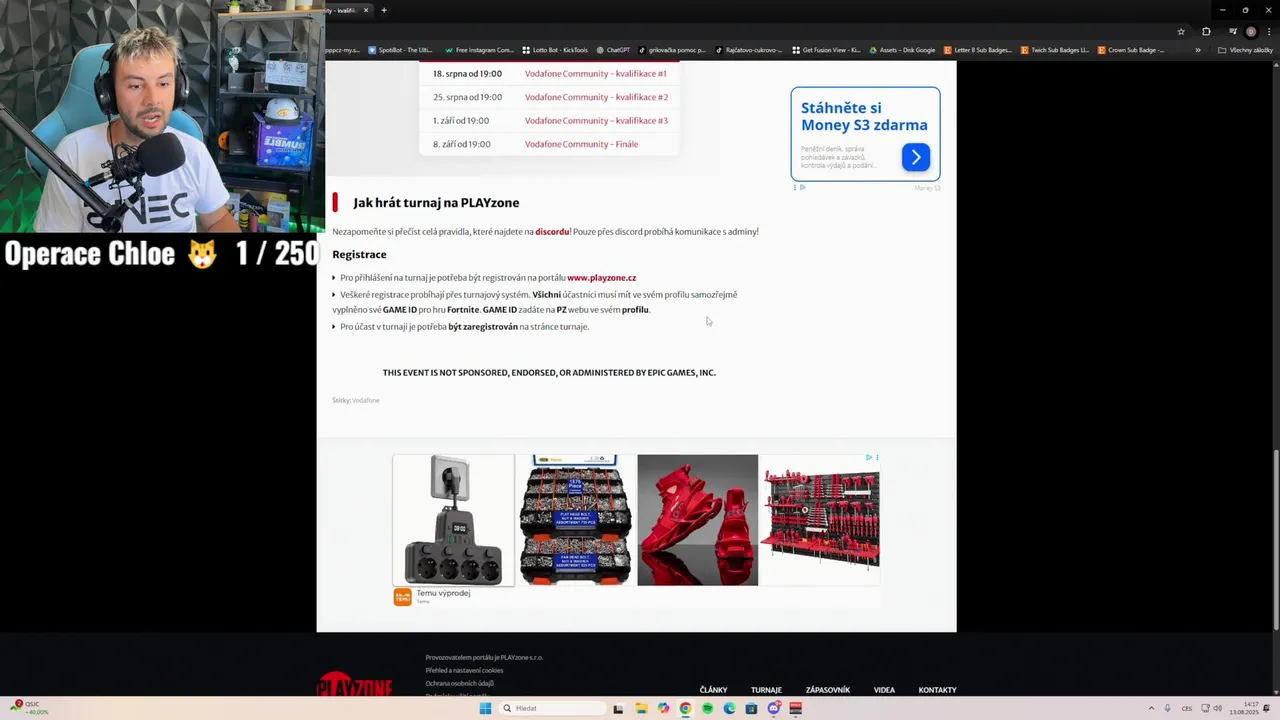Open the www.playzone.cz link
The height and width of the screenshot is (720, 1280).
601,278
